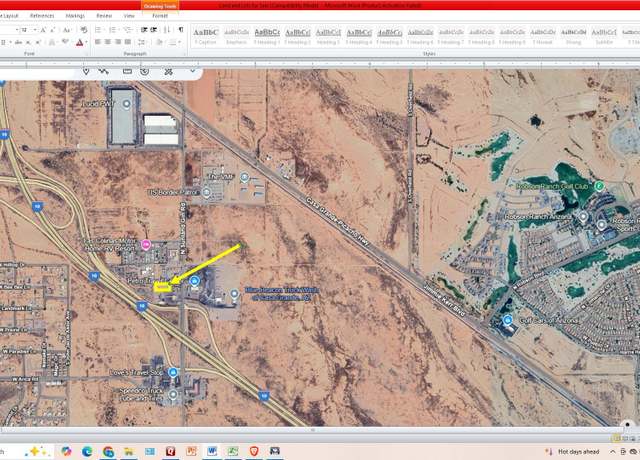Open the underline style dropdown arrow
The height and width of the screenshot is (460, 640).
tap(10, 42)
